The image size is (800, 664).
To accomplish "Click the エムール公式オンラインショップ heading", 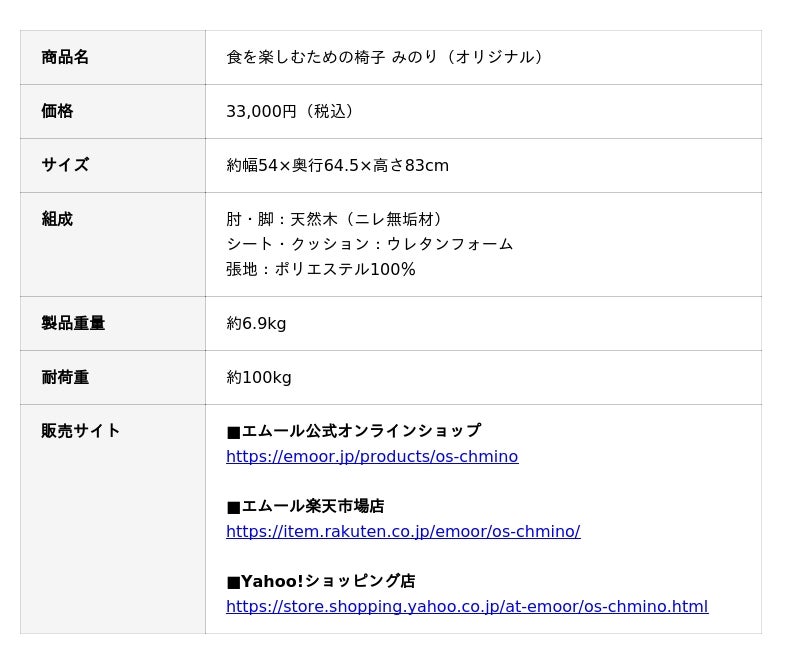I will click(x=354, y=431).
